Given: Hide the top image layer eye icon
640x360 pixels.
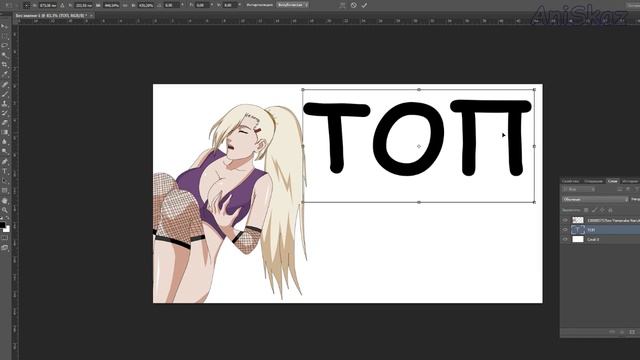Looking at the screenshot, I should 565,220.
